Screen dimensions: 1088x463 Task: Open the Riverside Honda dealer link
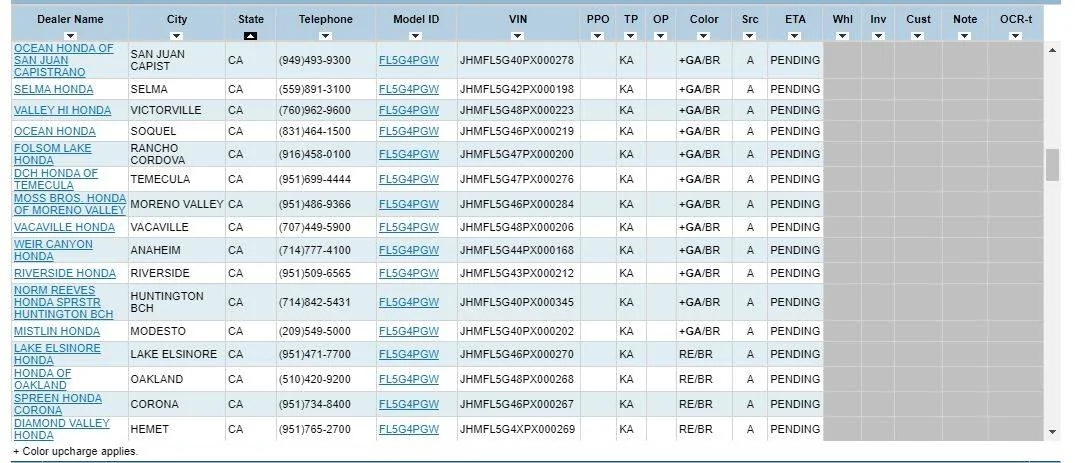click(x=65, y=273)
